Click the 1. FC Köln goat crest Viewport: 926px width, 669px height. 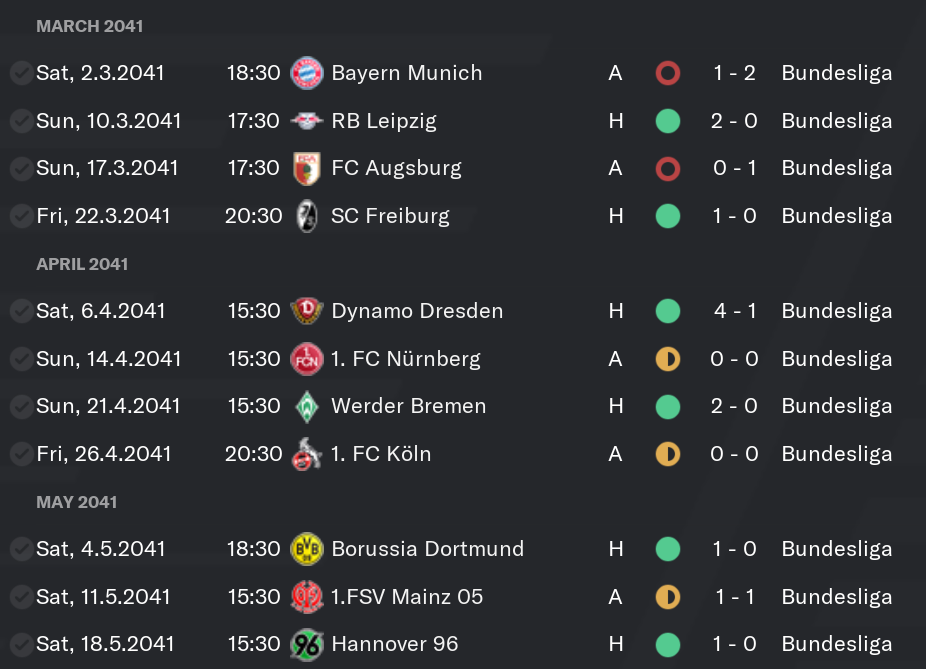coord(307,454)
